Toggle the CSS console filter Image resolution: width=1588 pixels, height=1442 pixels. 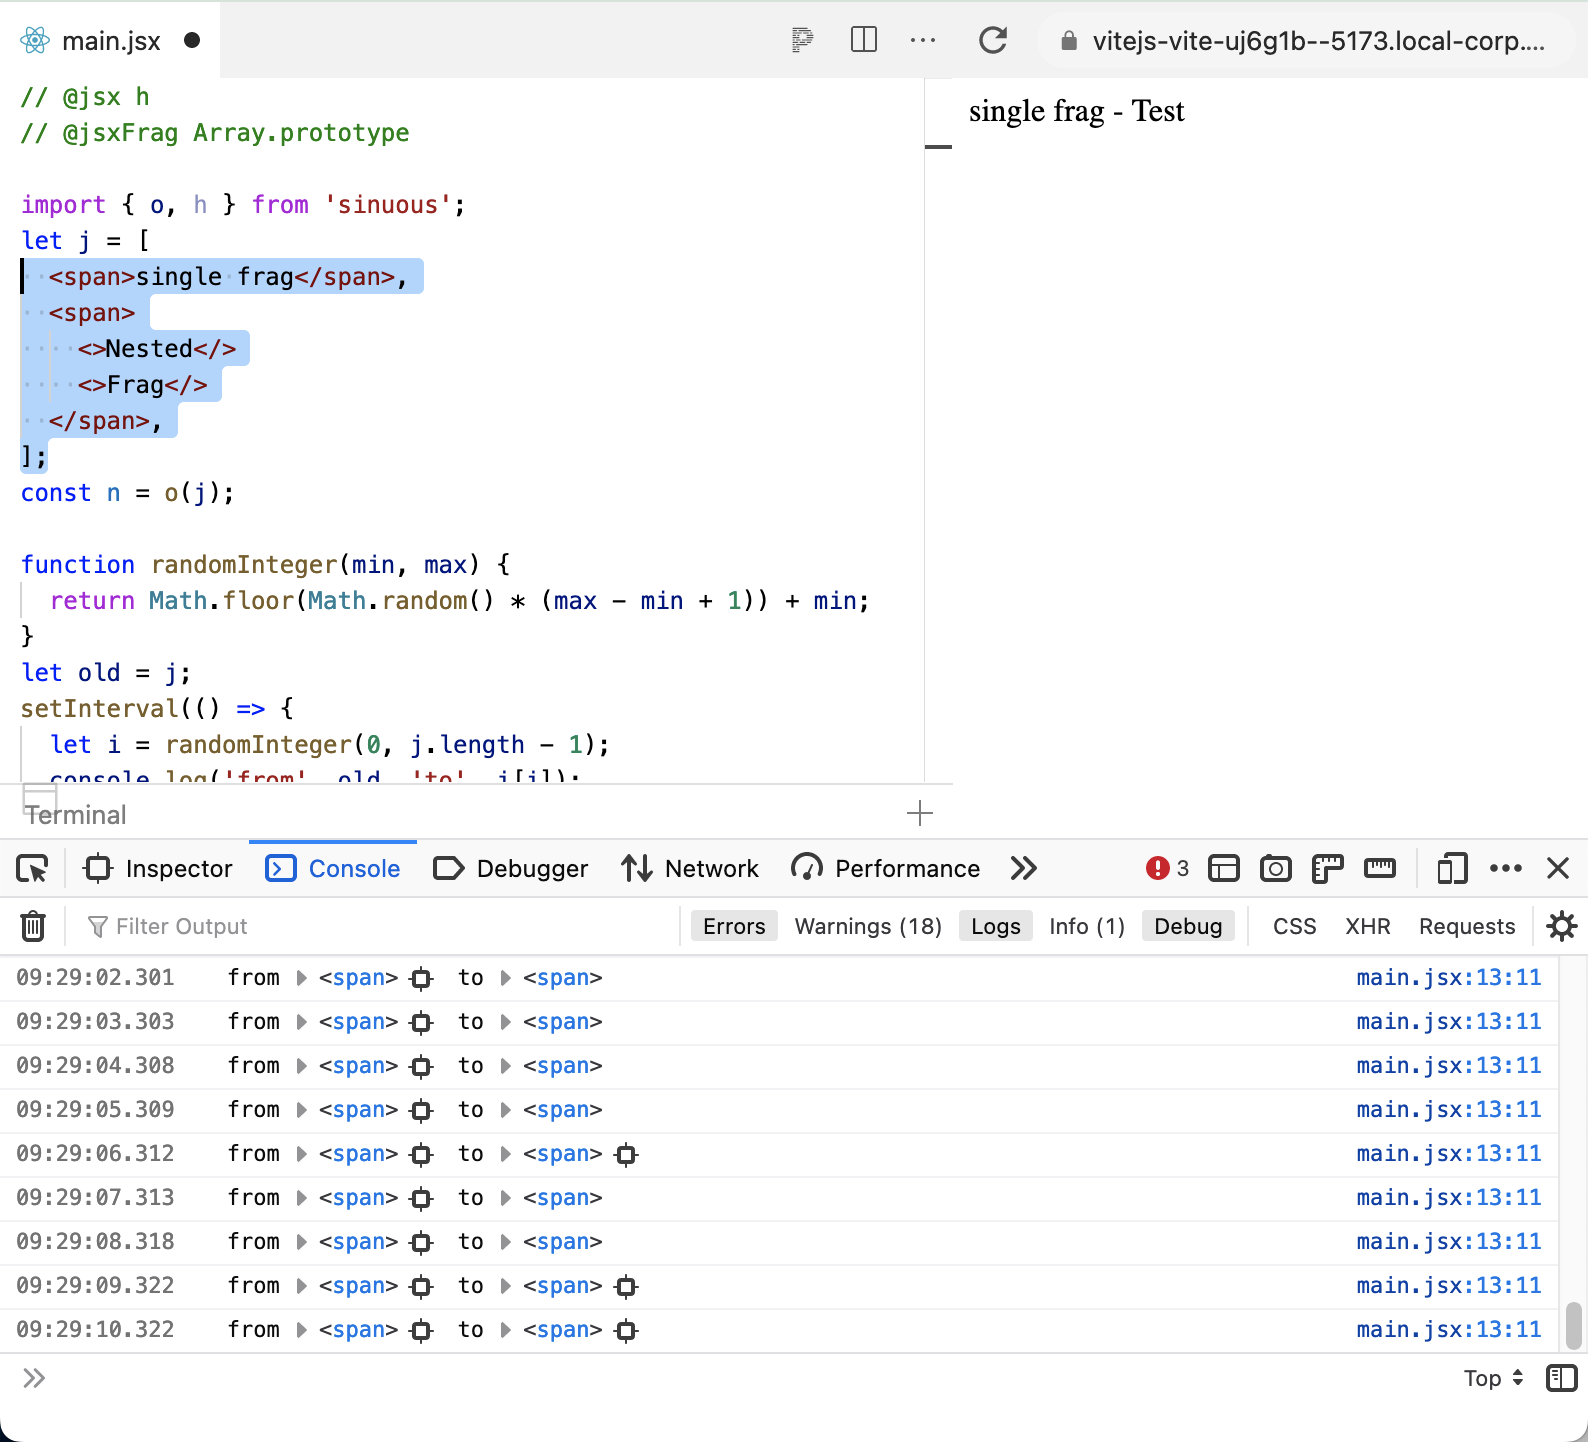1294,926
